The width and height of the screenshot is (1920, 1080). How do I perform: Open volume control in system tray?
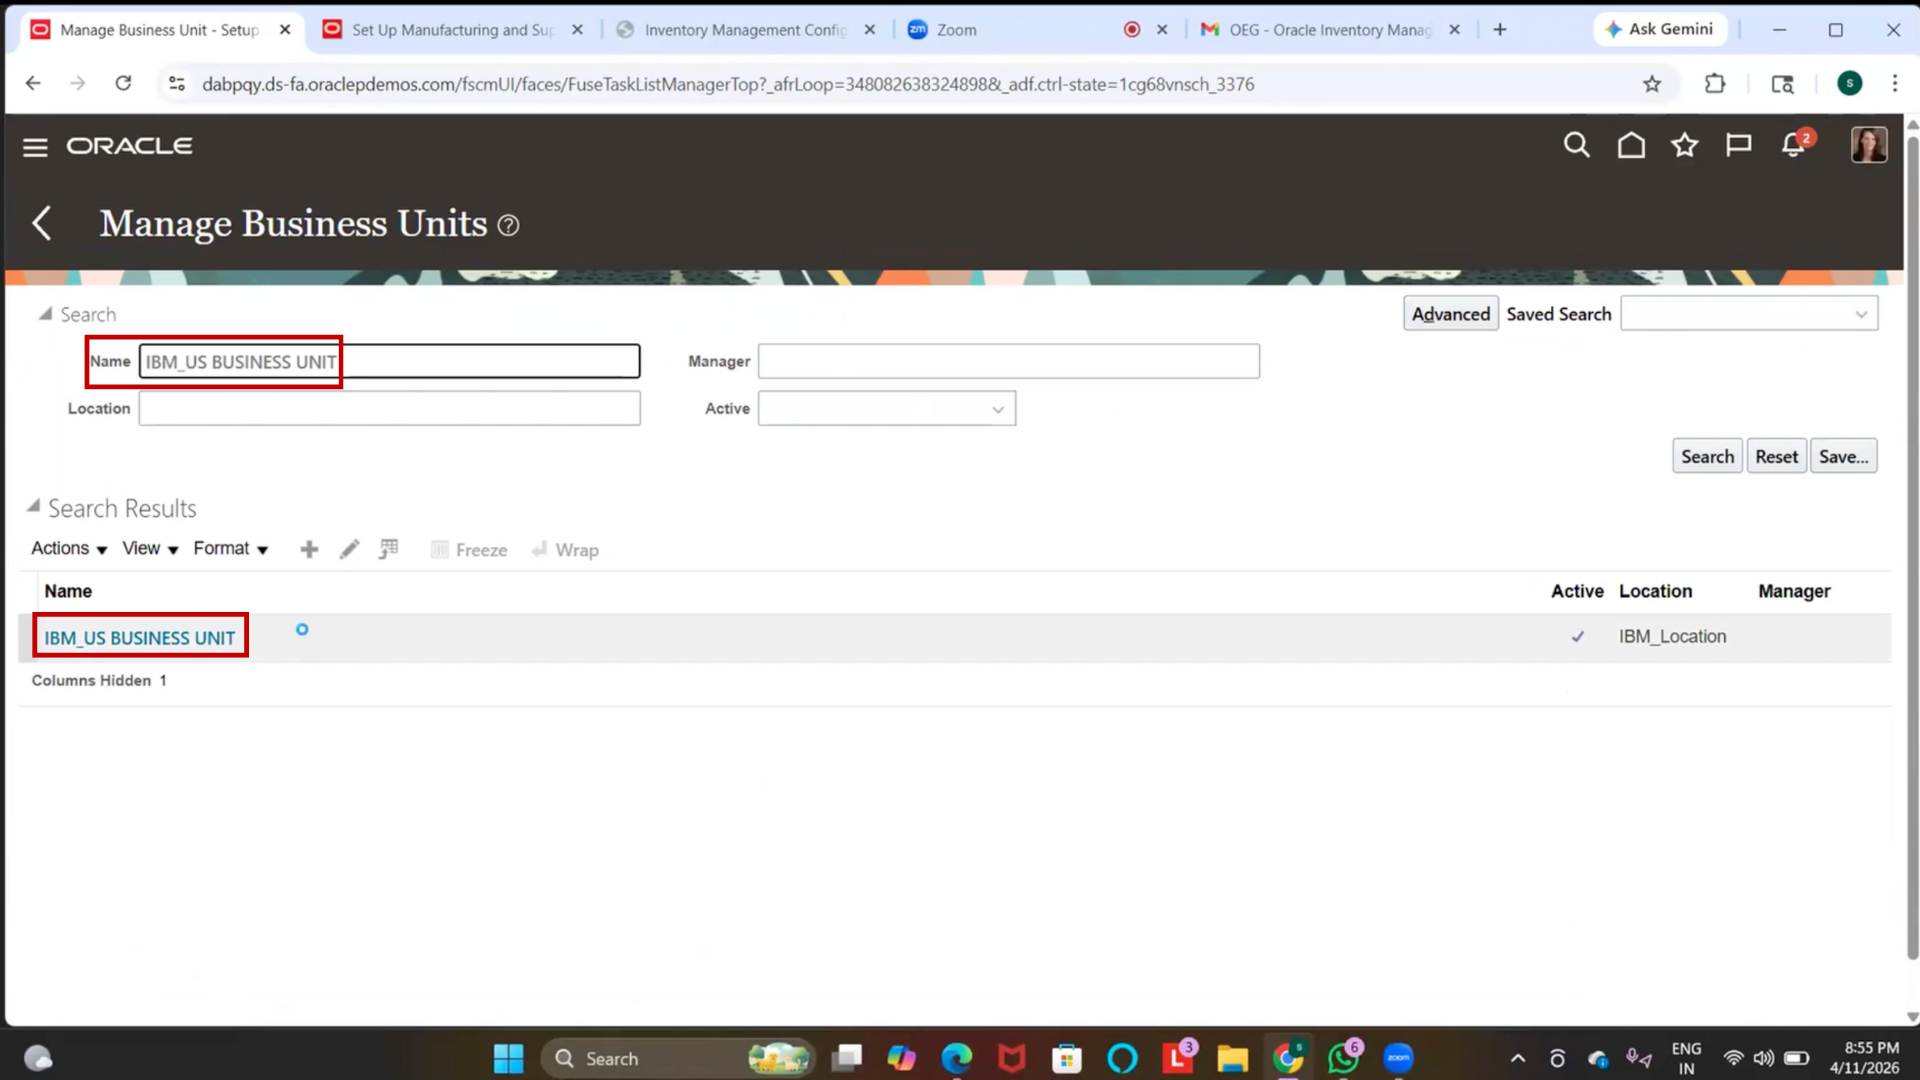coord(1764,1058)
